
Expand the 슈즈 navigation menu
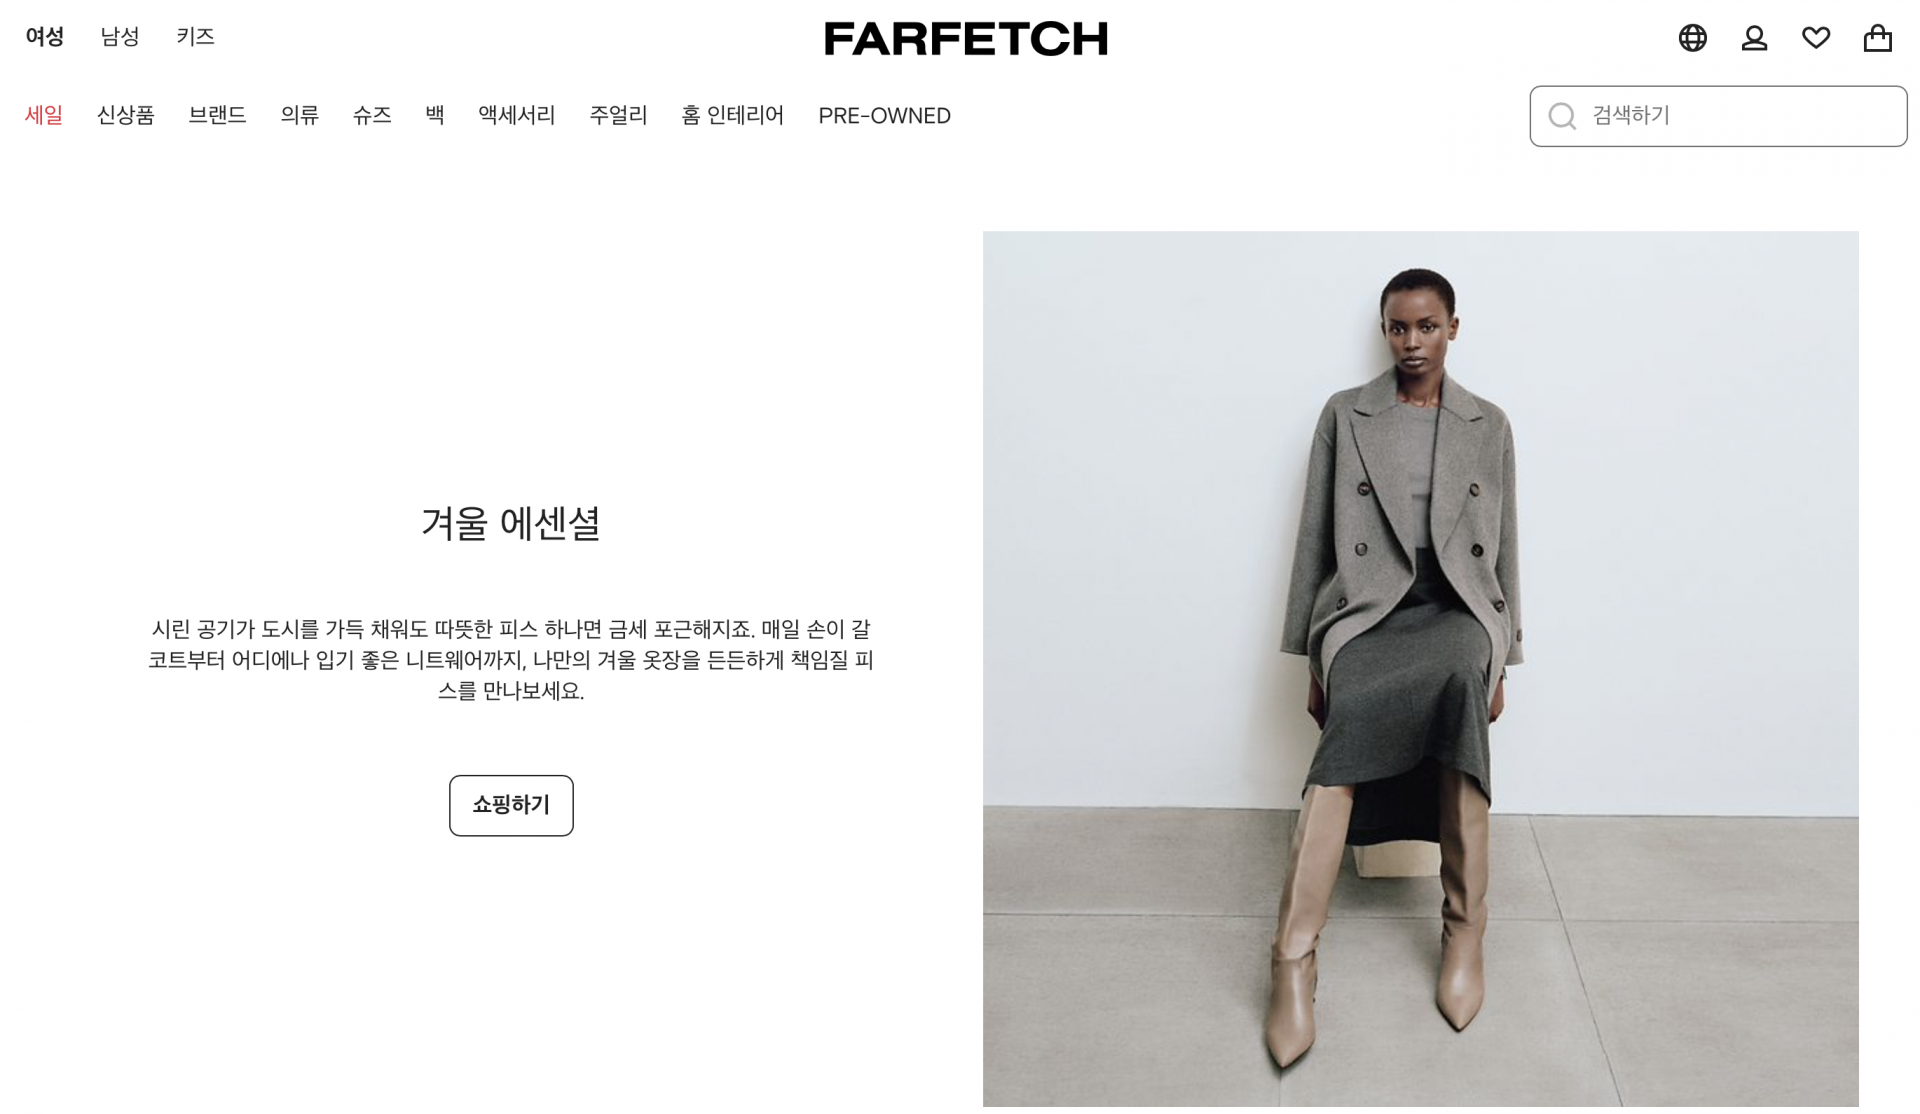pos(372,115)
